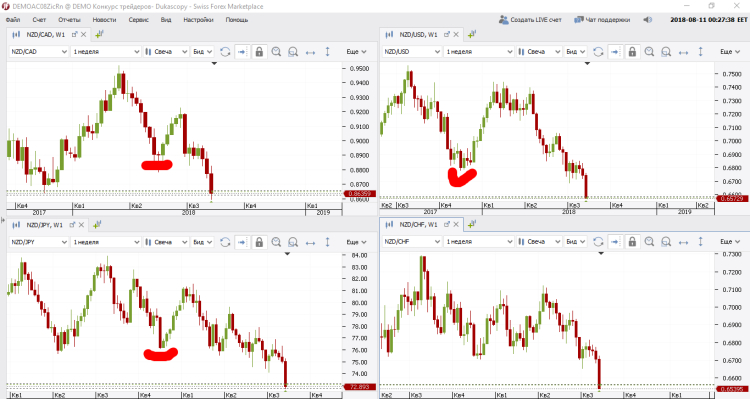Refresh the NZD/CAD chart data
The width and height of the screenshot is (750, 399).
pos(225,52)
